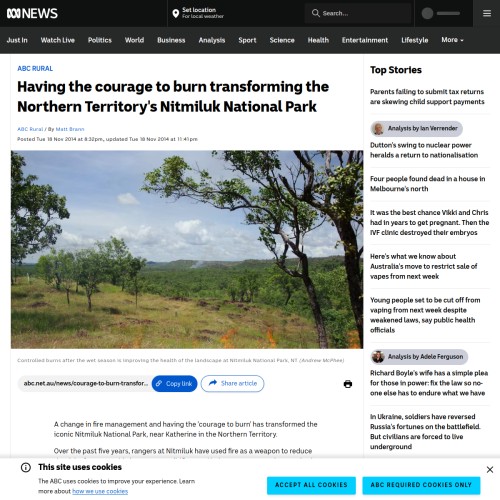Expand the More dropdown menu
Image resolution: width=500 pixels, height=500 pixels.
452,40
